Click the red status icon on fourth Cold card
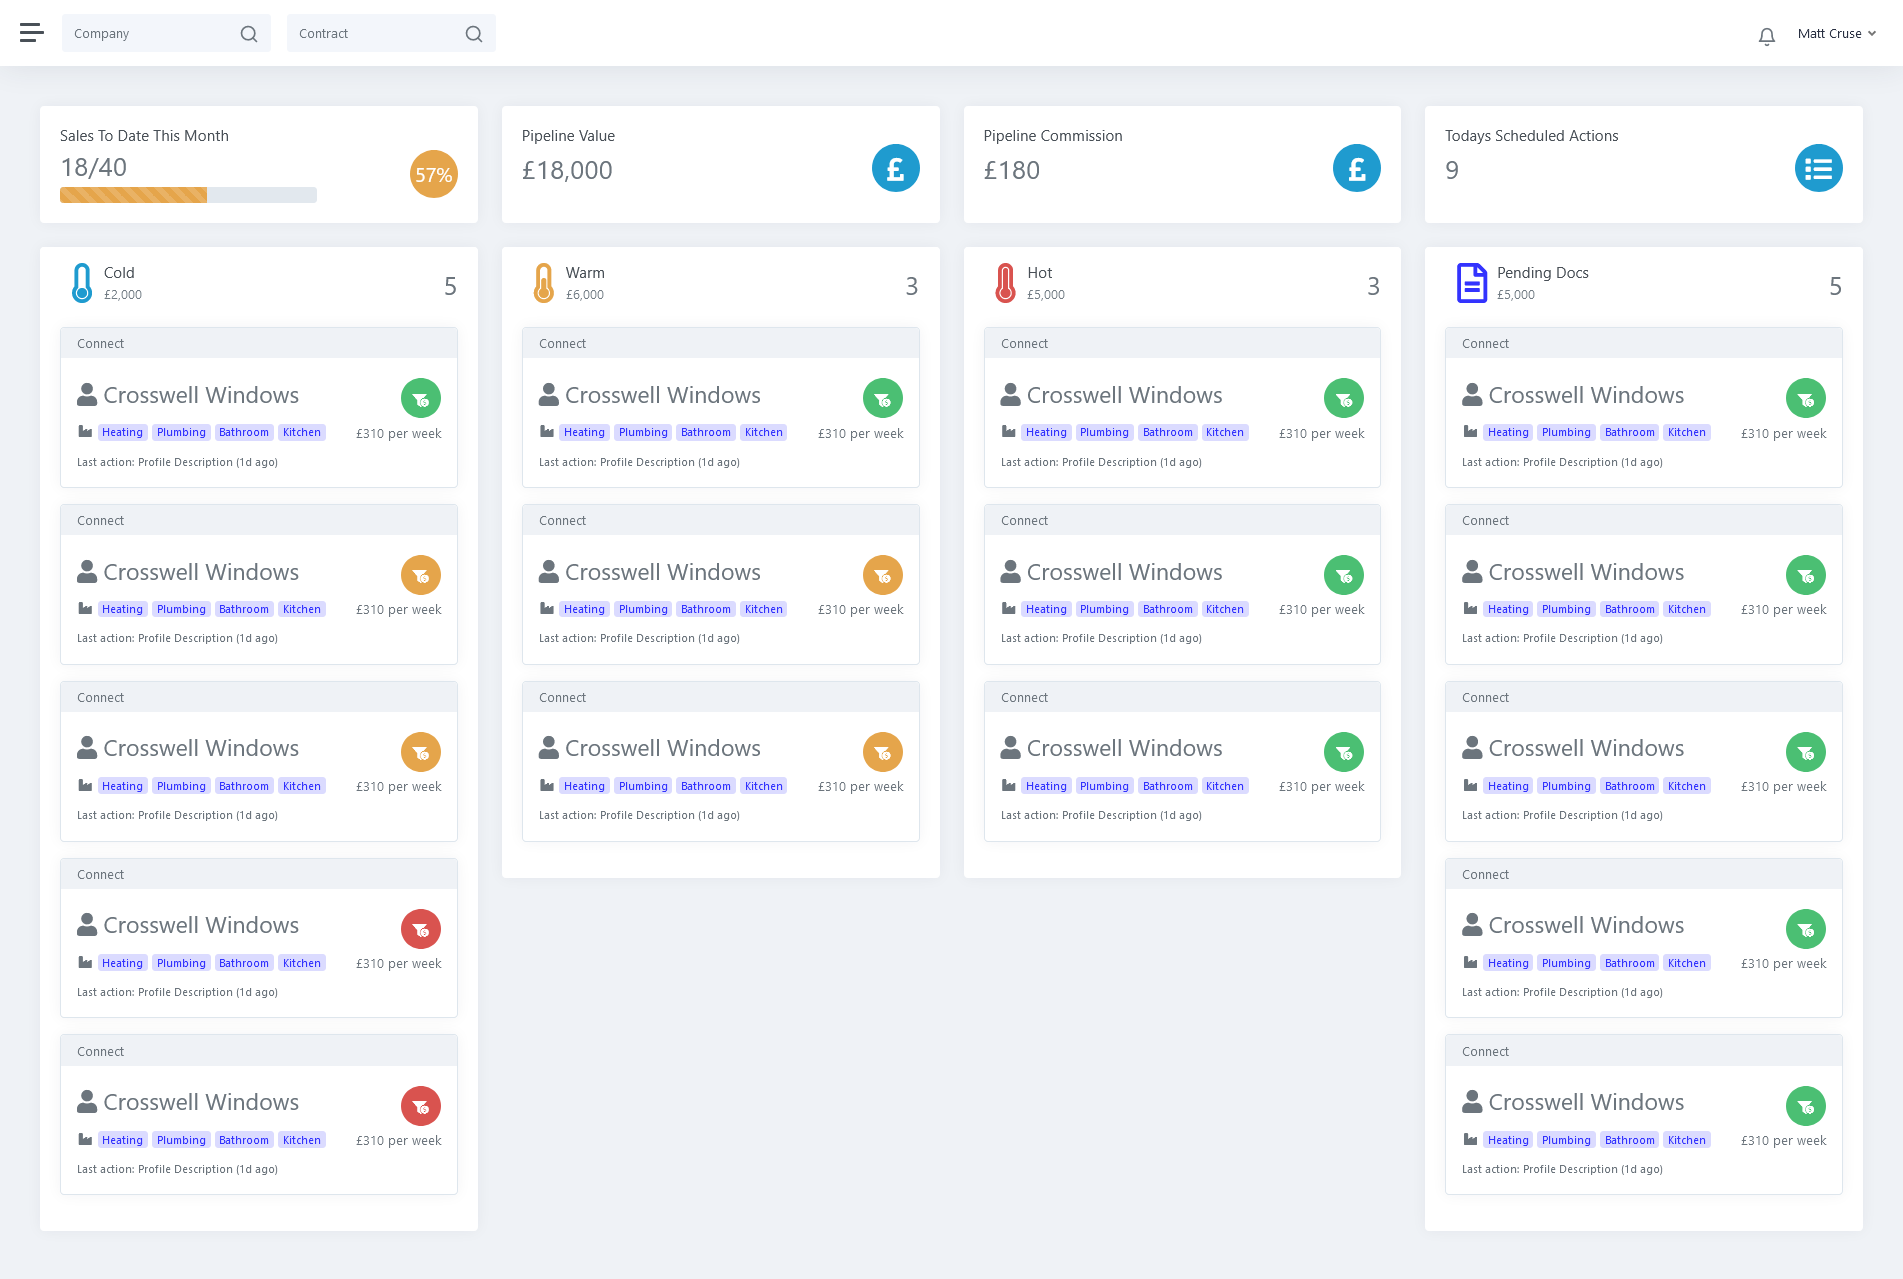Viewport: 1903px width, 1279px height. [x=421, y=929]
